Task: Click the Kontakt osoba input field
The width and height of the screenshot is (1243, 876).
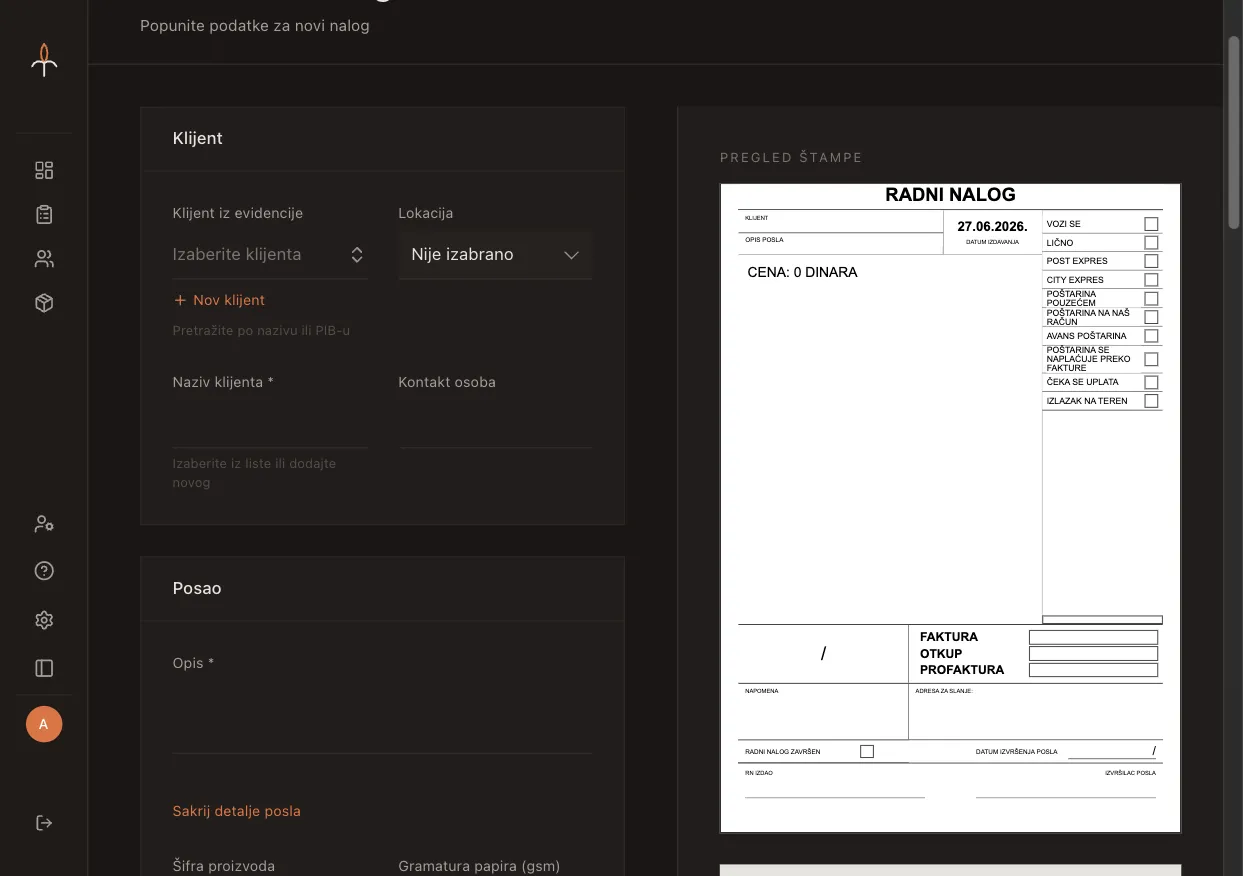Action: (495, 424)
